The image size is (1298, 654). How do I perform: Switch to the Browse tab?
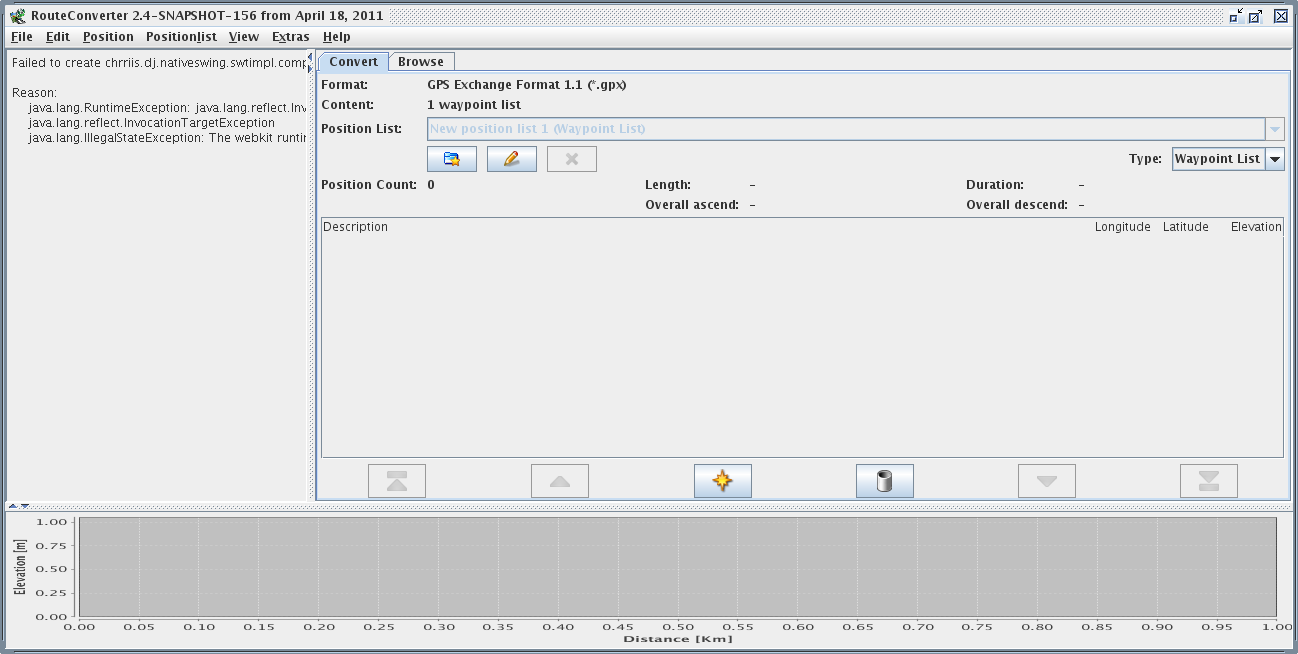click(421, 62)
